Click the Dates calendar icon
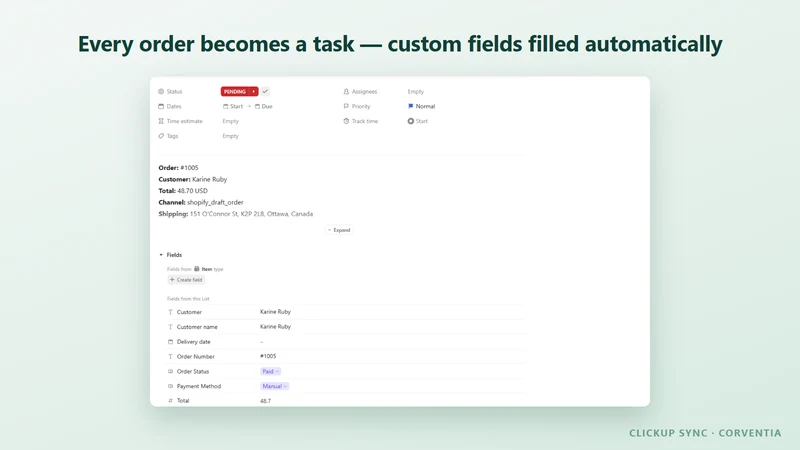800x450 pixels. tap(161, 106)
